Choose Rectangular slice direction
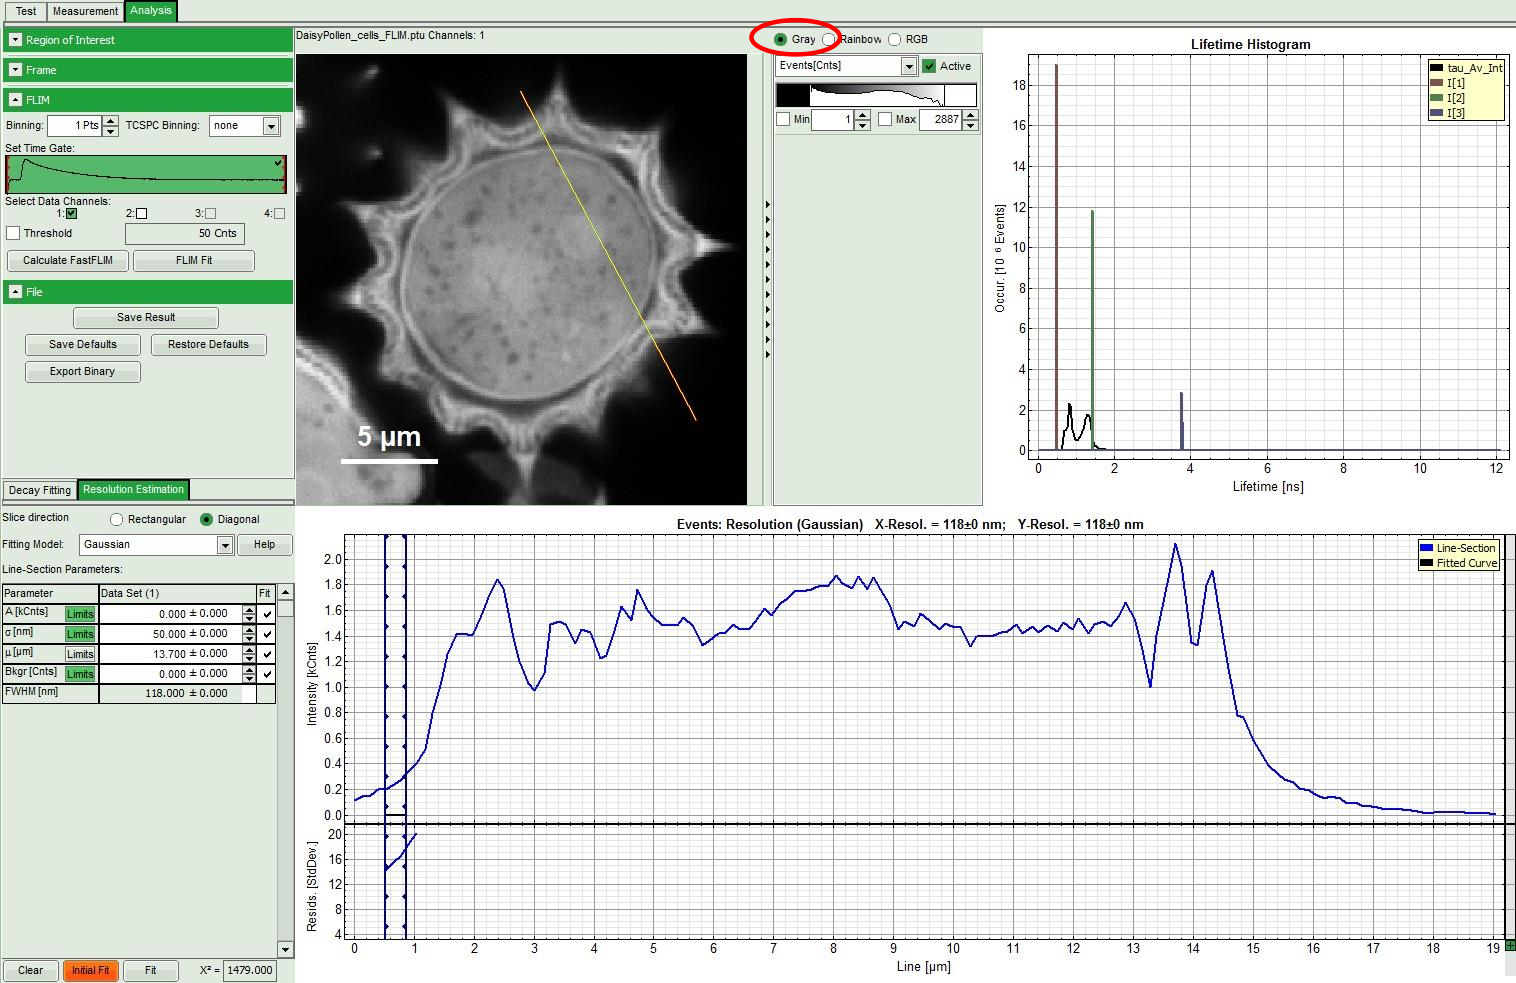 tap(117, 519)
